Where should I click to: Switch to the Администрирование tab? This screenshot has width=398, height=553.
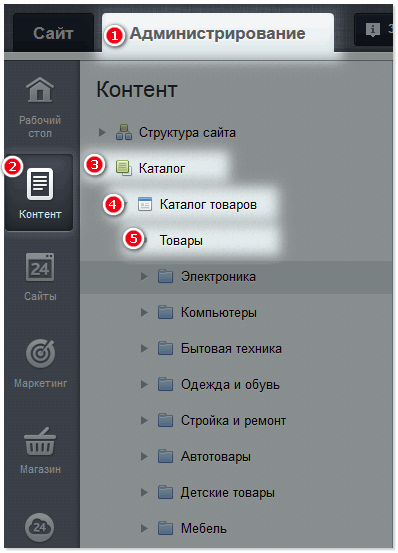(218, 33)
